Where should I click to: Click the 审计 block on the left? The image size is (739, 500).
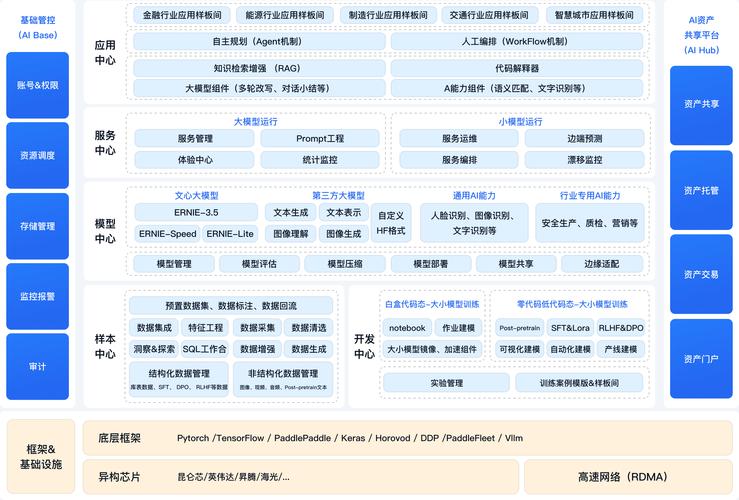click(x=37, y=366)
